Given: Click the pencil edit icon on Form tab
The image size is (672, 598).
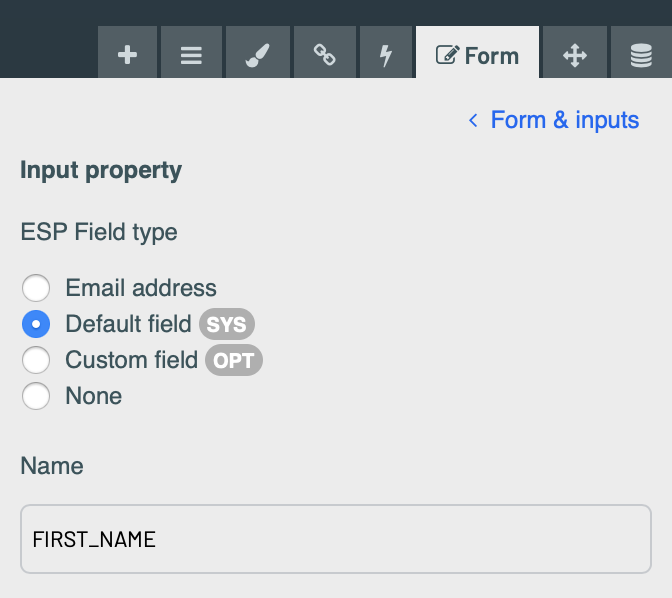Looking at the screenshot, I should [x=447, y=55].
